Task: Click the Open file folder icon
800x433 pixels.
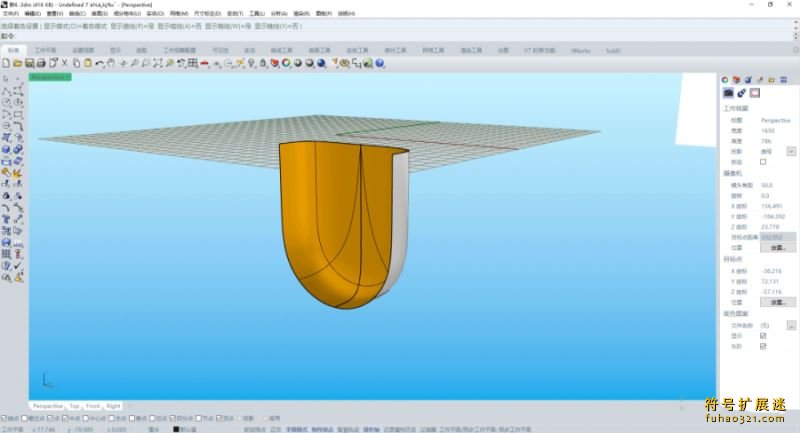Action: [17, 63]
